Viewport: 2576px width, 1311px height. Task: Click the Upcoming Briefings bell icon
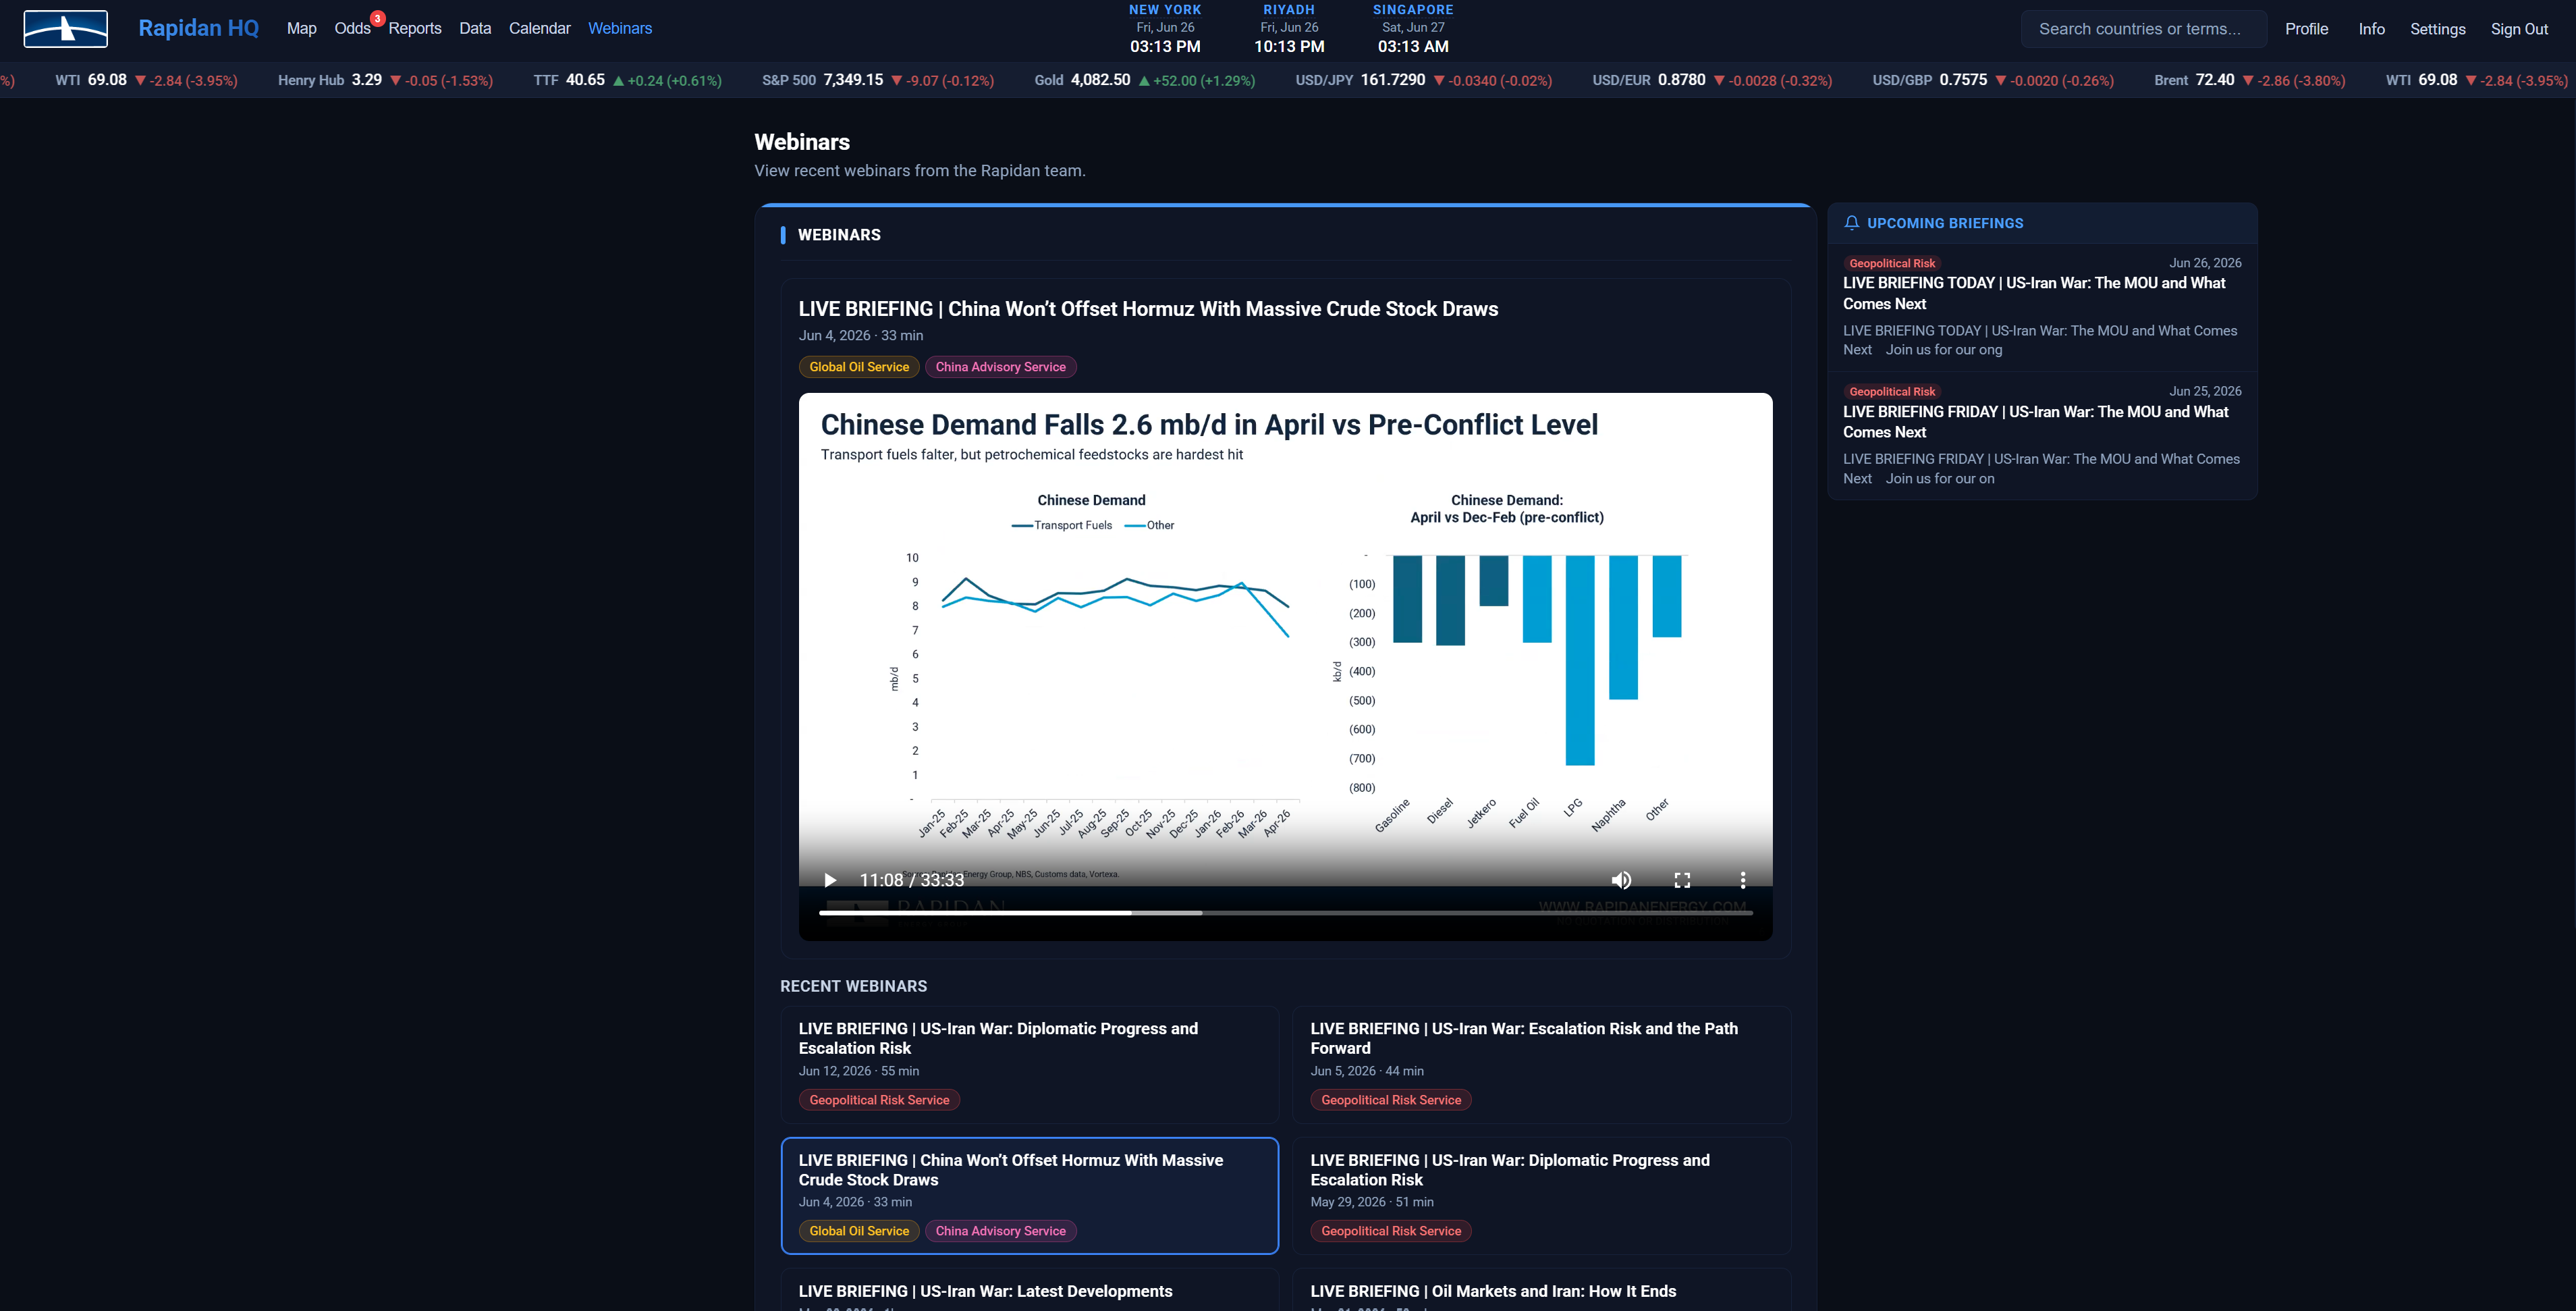click(1852, 223)
